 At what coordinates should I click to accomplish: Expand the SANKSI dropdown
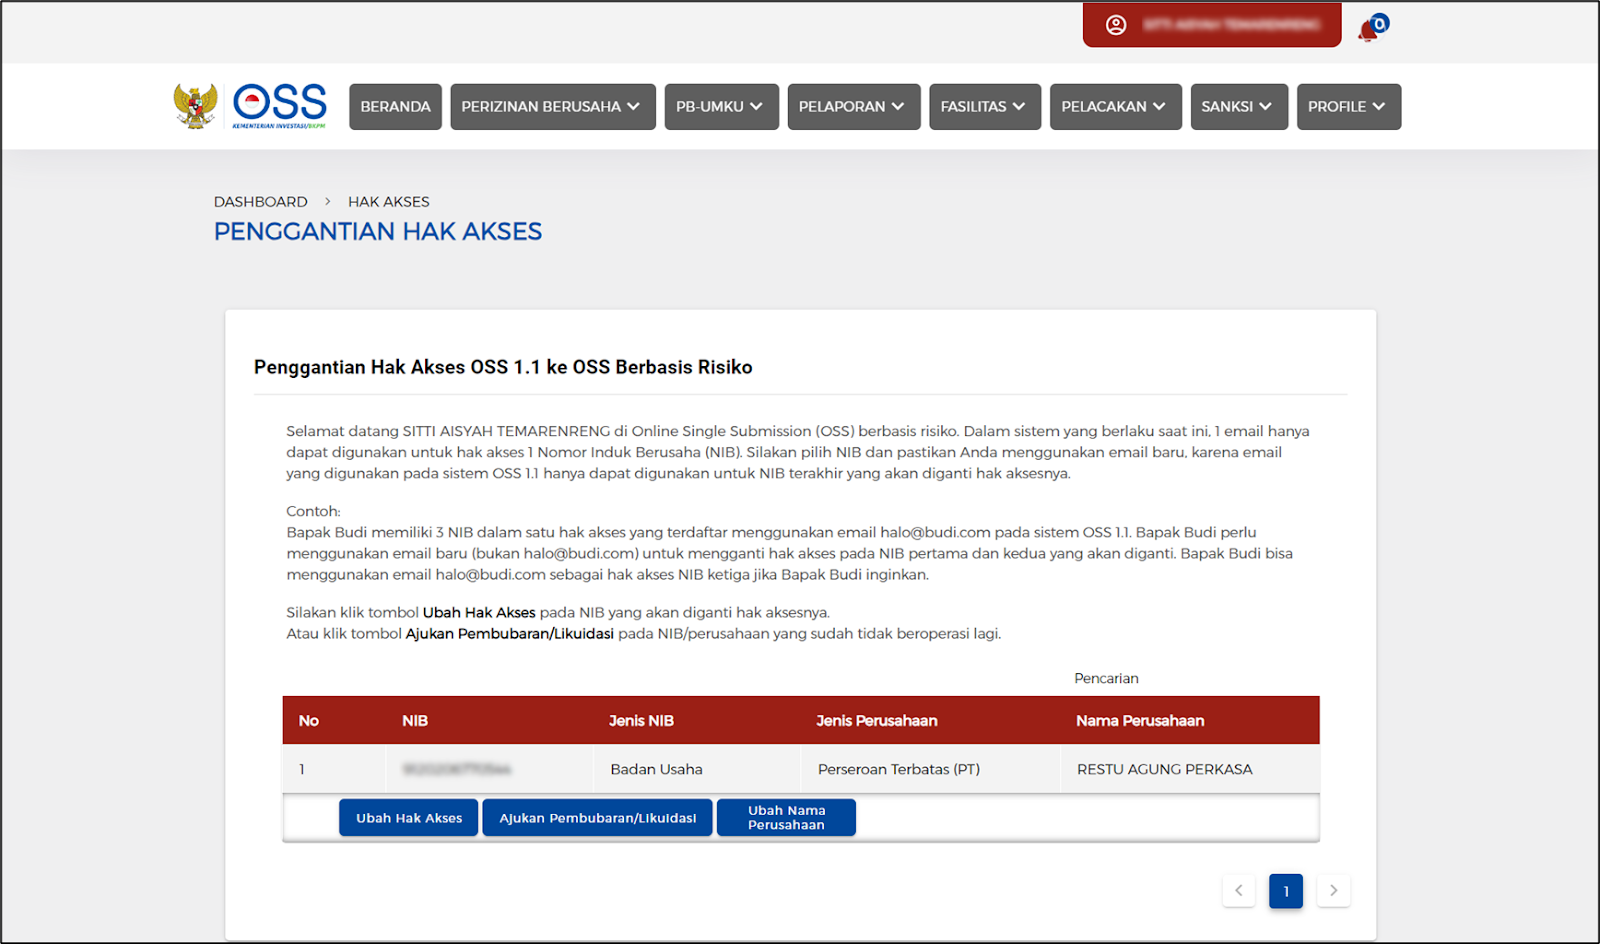pyautogui.click(x=1239, y=106)
